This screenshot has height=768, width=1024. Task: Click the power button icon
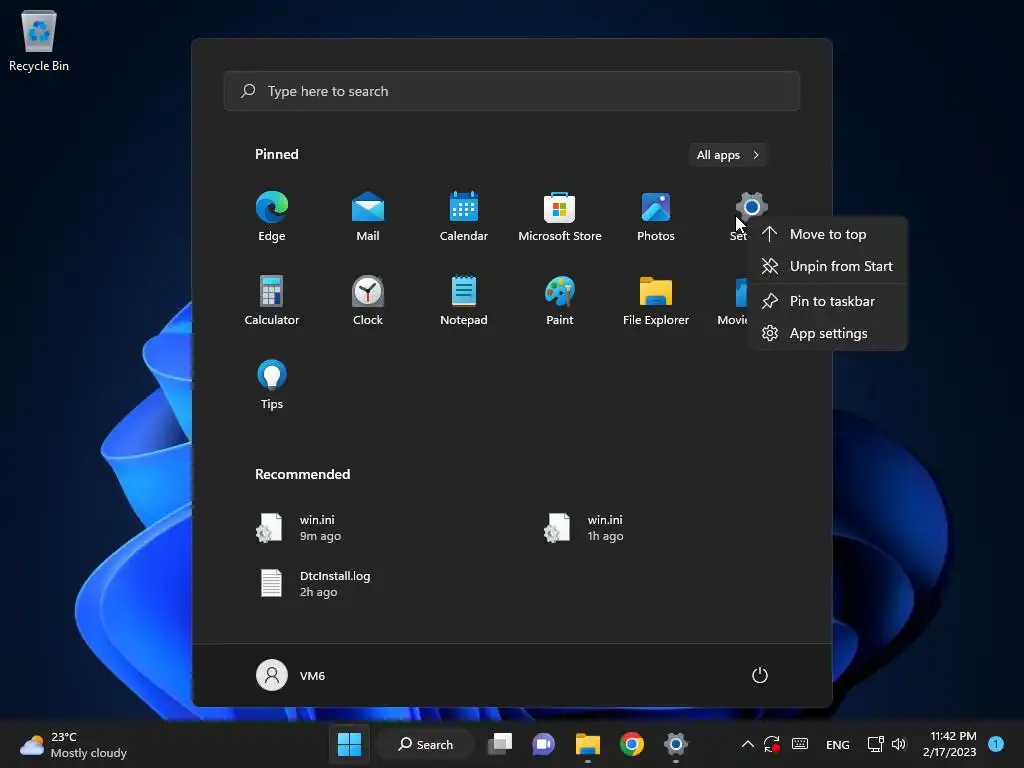[x=760, y=675]
